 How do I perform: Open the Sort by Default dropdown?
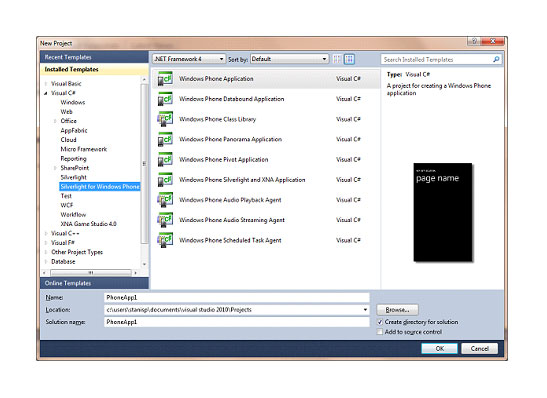click(x=290, y=59)
